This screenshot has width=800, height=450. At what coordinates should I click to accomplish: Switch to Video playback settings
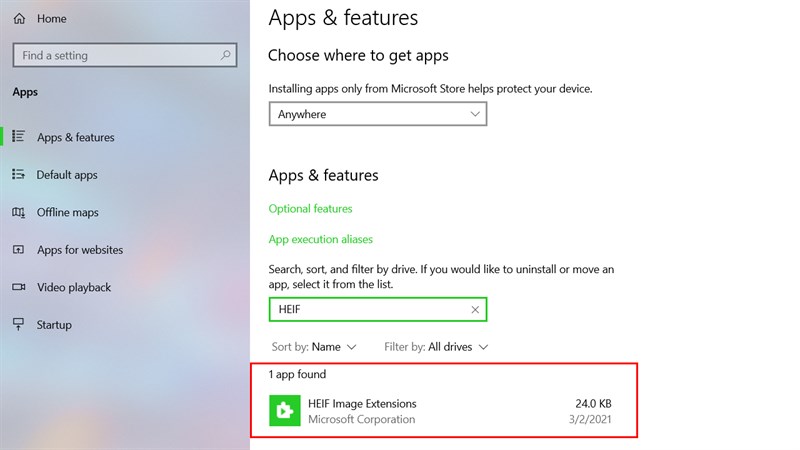pyautogui.click(x=74, y=287)
